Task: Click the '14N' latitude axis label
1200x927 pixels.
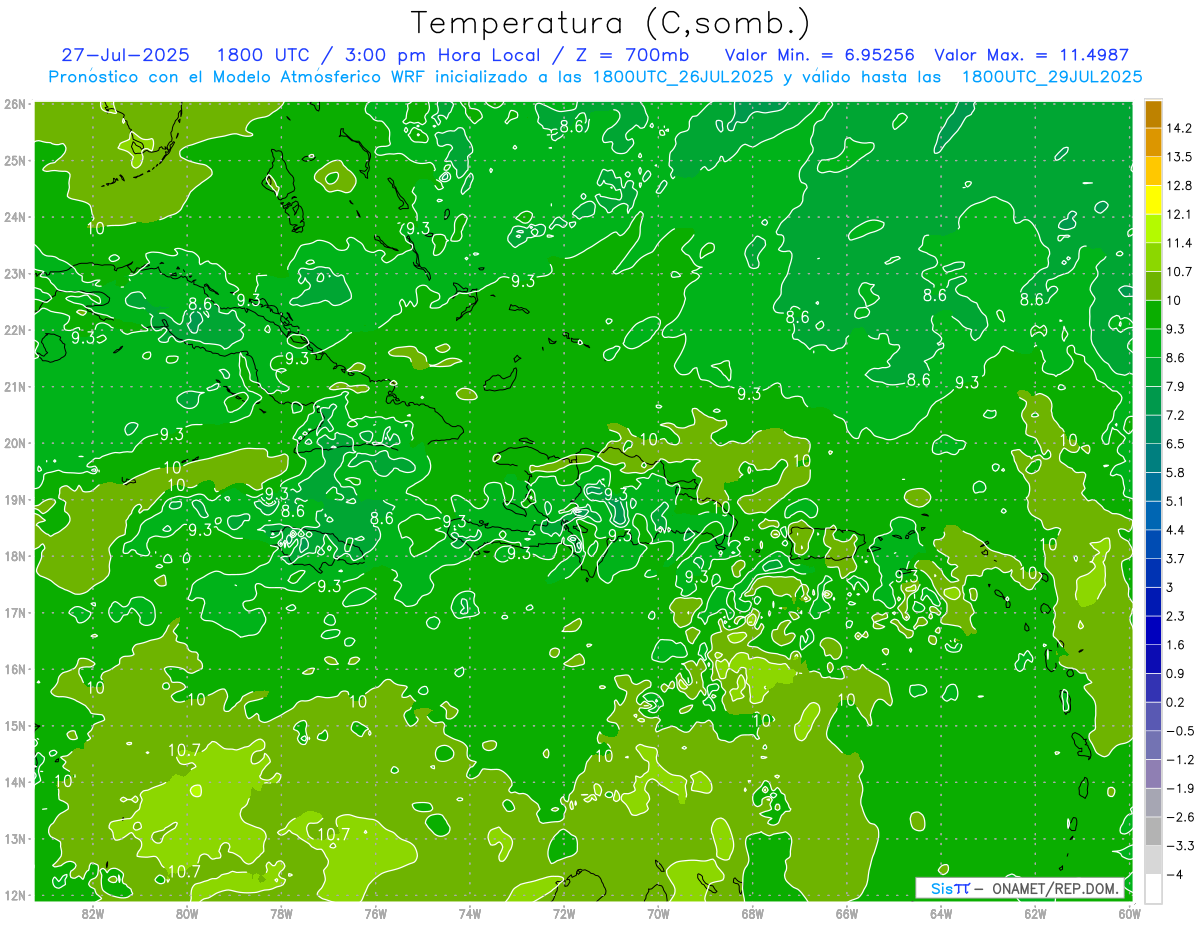Action: (x=15, y=782)
